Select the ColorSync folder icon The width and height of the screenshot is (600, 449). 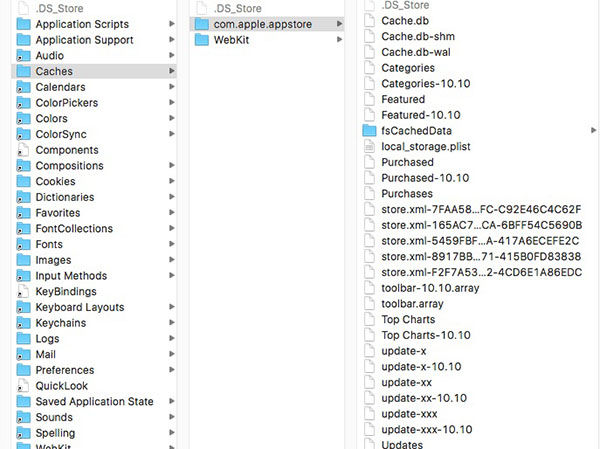click(24, 134)
